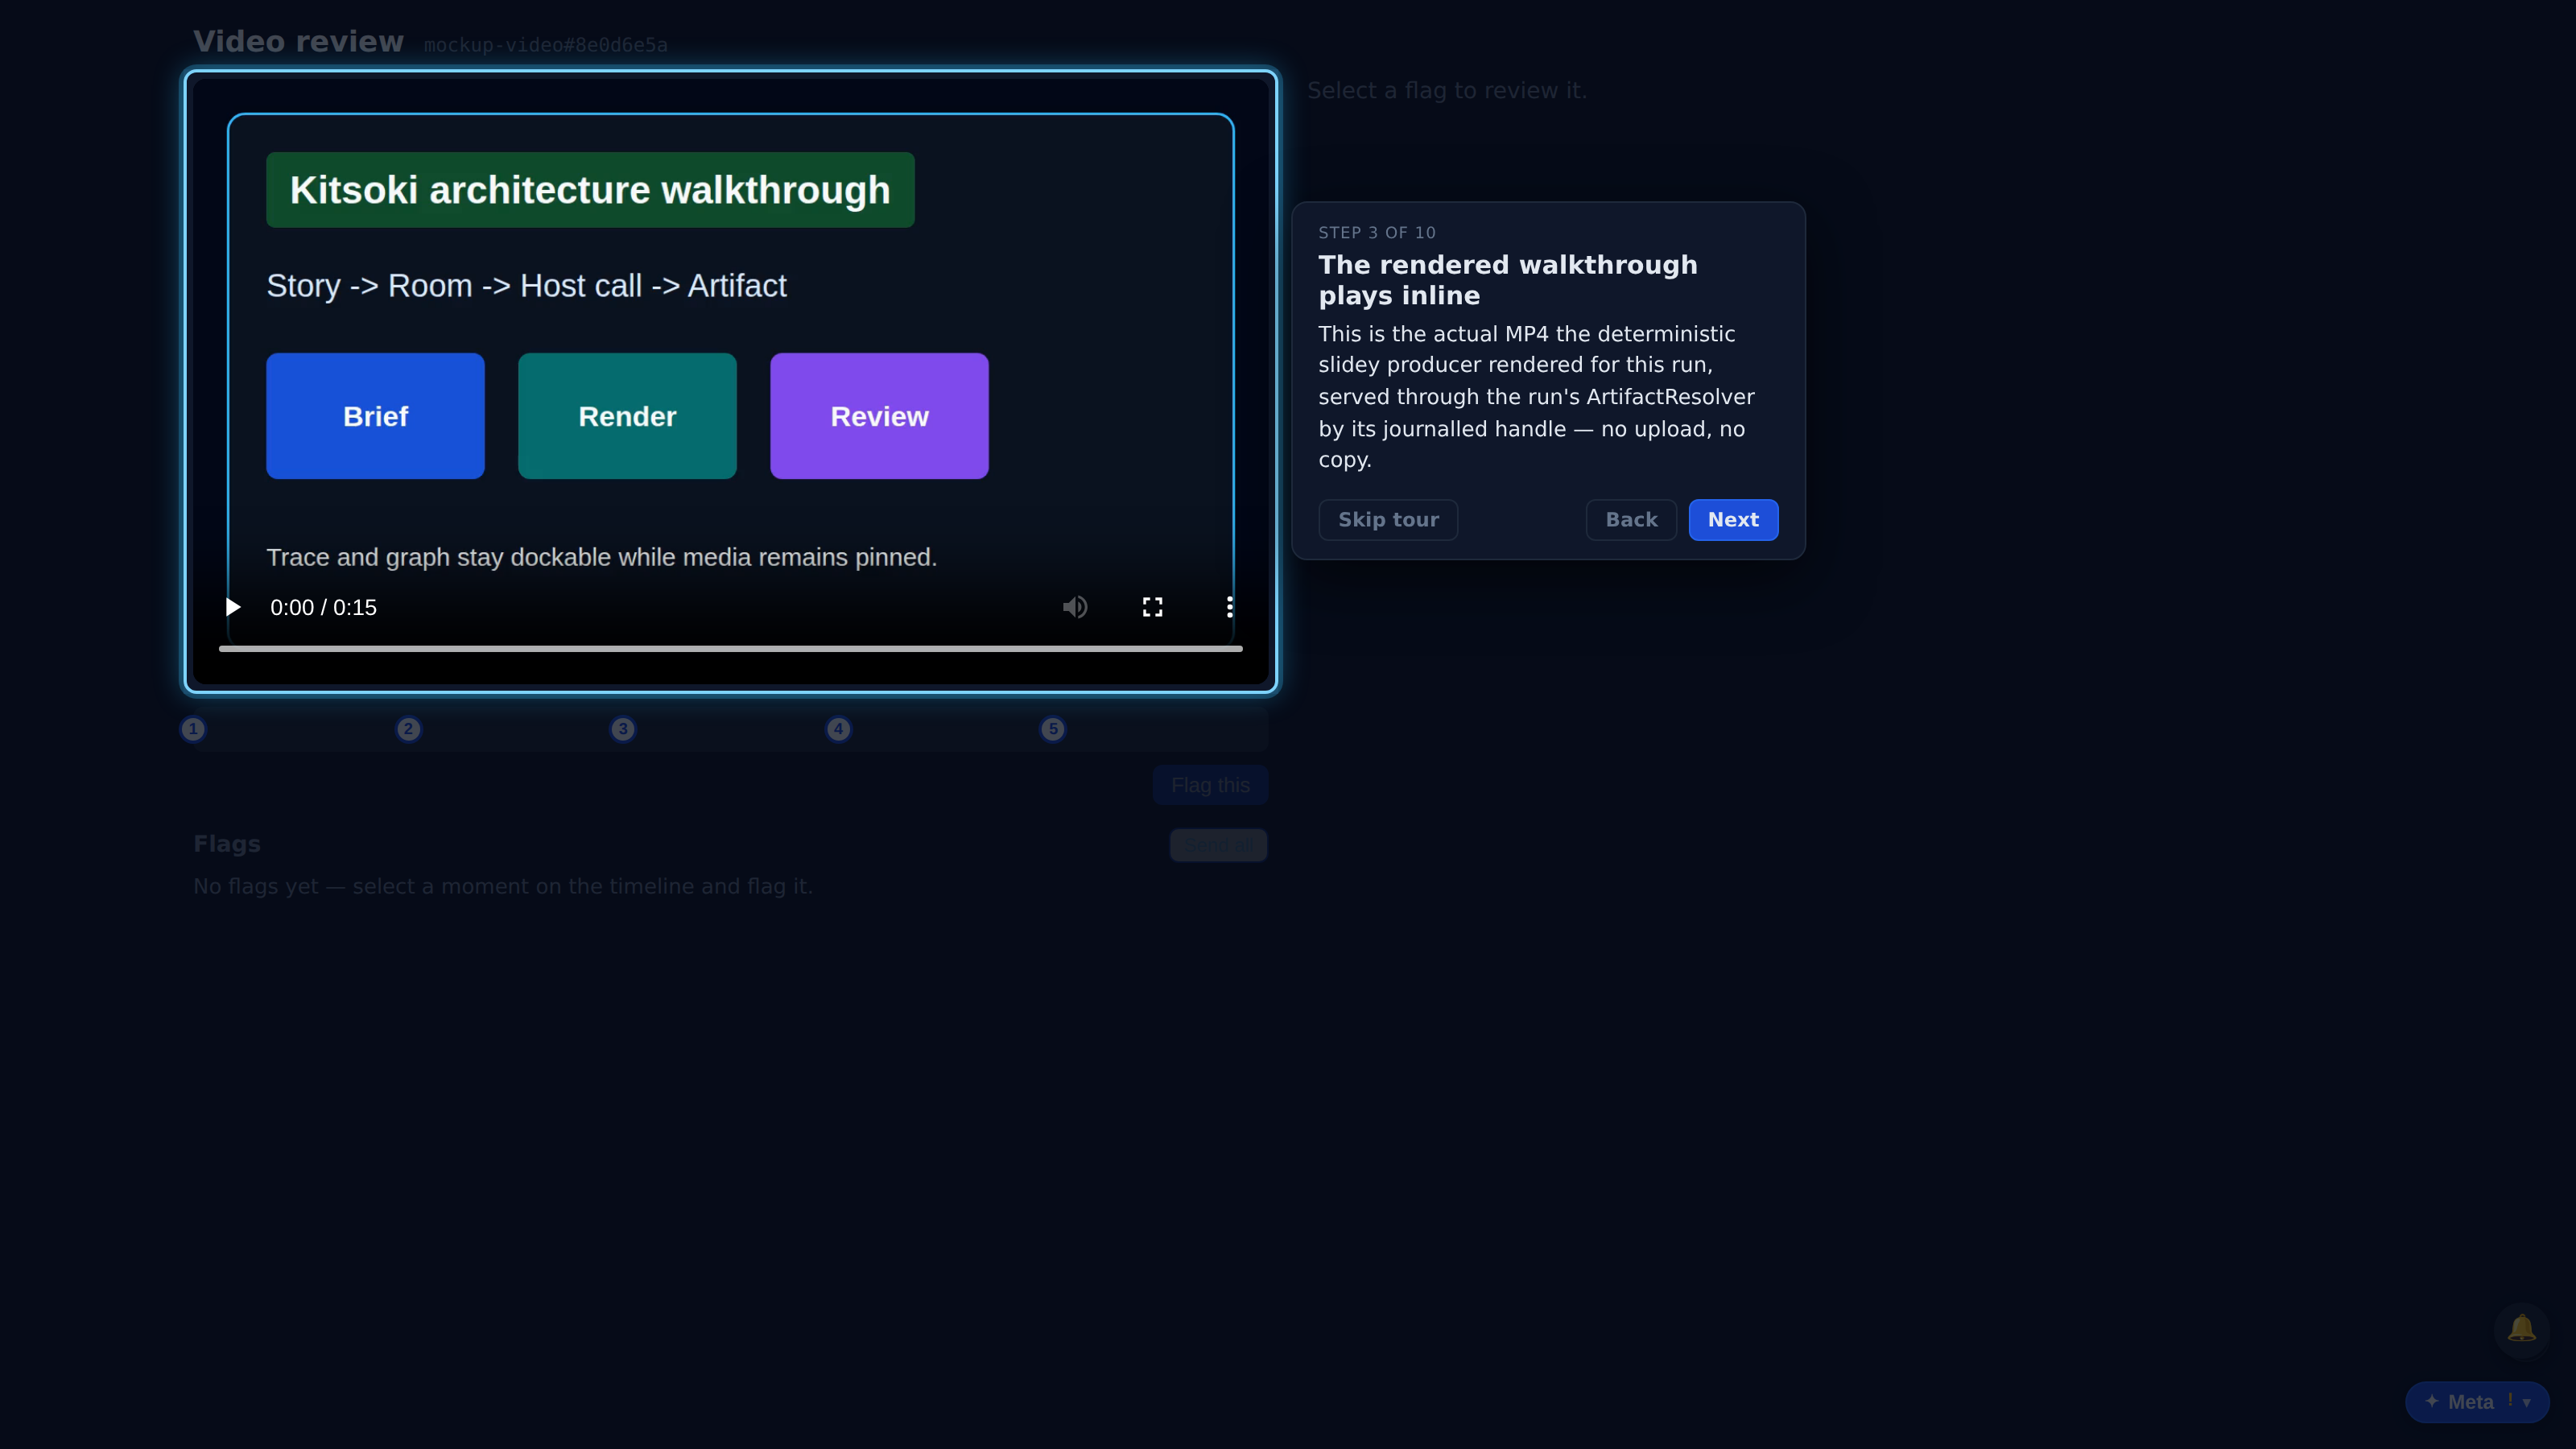Select timeline marker 2
2576x1449 pixels.
point(408,729)
